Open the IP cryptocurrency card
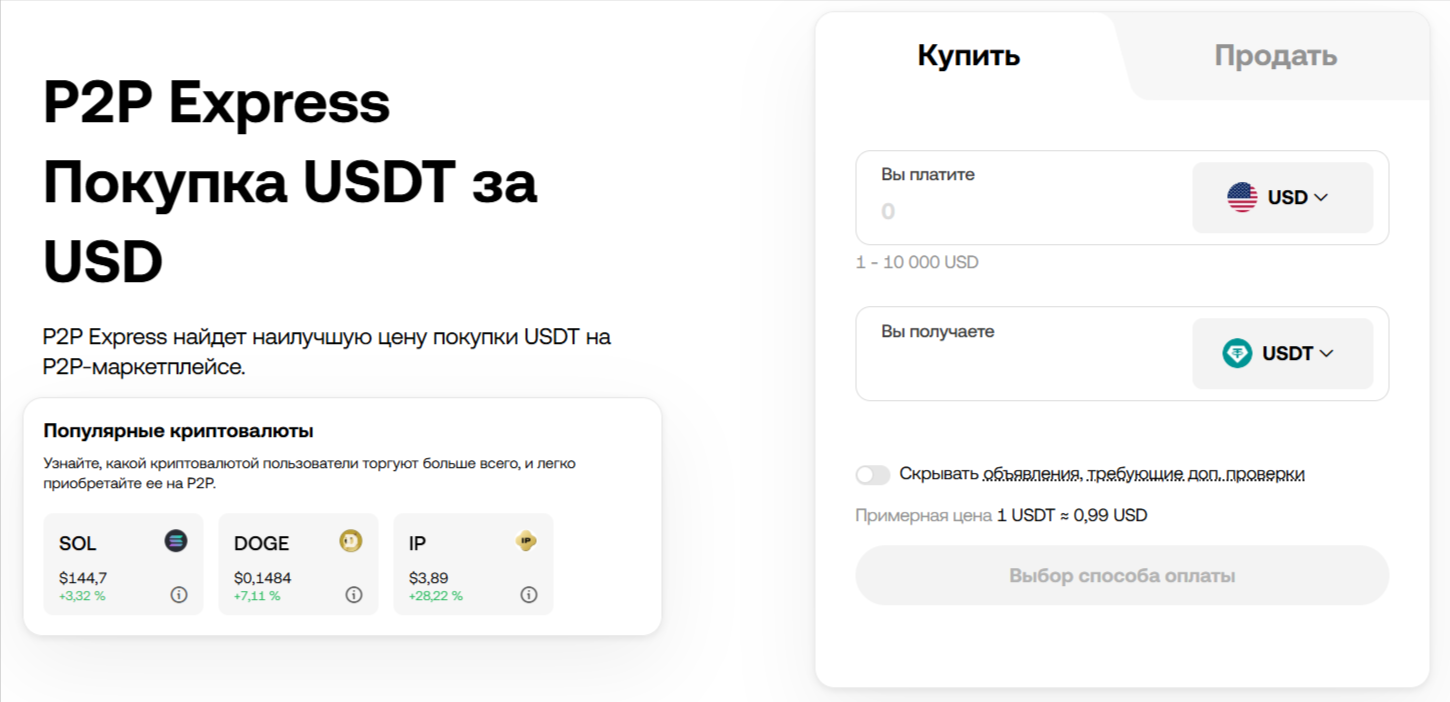The height and width of the screenshot is (702, 1450). point(473,564)
